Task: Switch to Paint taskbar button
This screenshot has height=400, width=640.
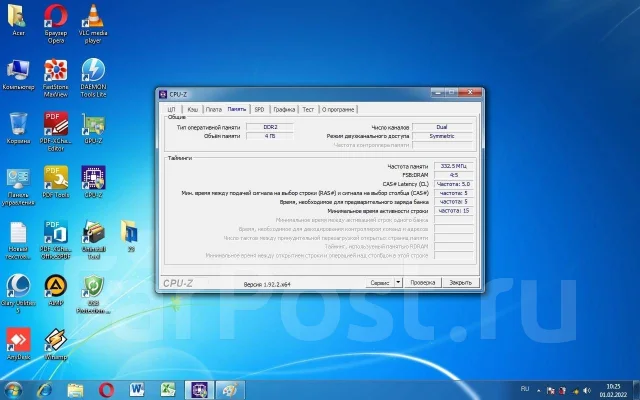Action: [x=230, y=390]
